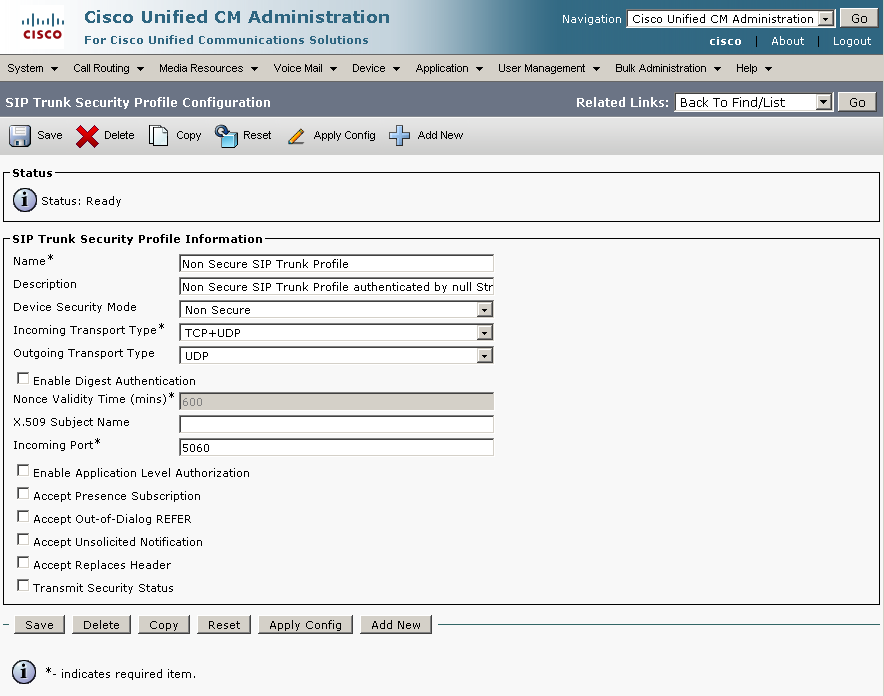Click the Apply Config pencil icon
This screenshot has width=884, height=696.
[296, 136]
